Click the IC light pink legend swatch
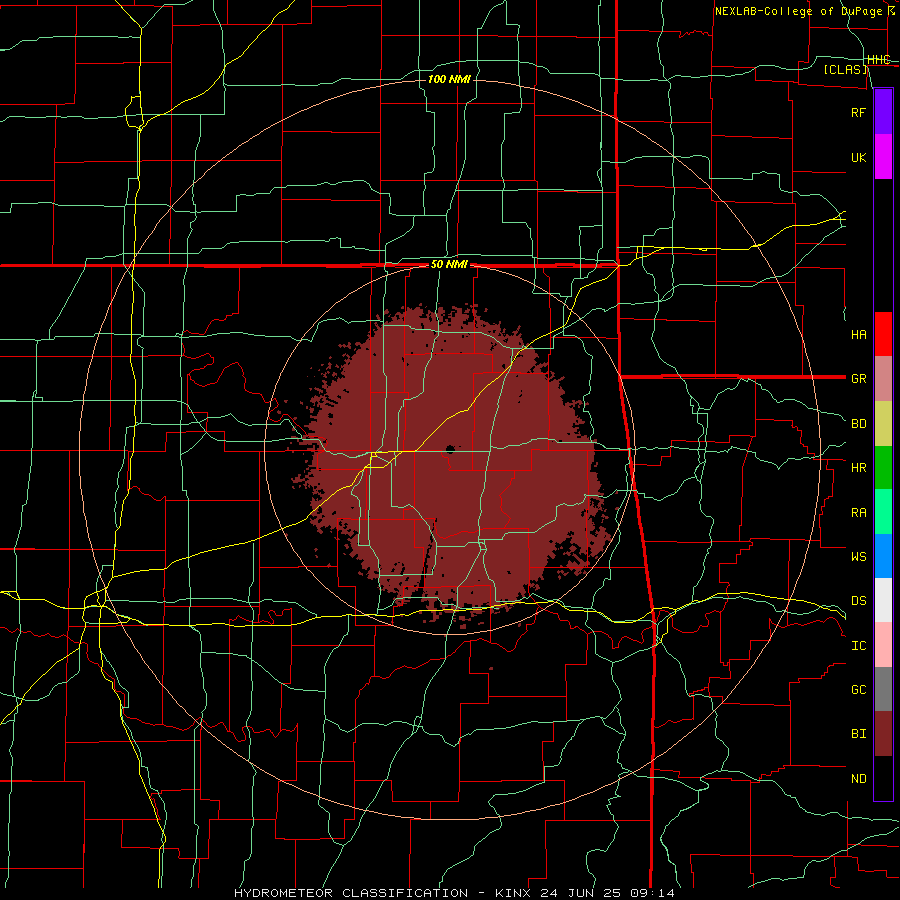 coord(883,645)
